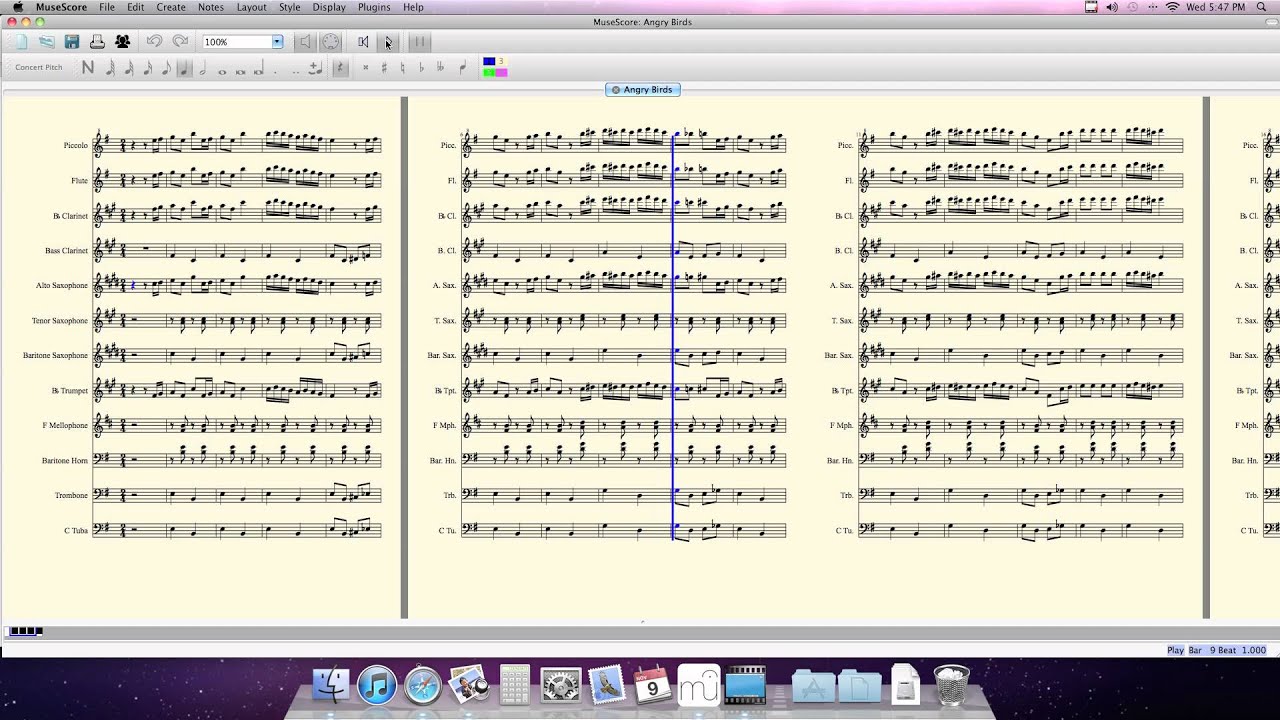Select the half note duration
The width and height of the screenshot is (1280, 720).
click(x=203, y=68)
